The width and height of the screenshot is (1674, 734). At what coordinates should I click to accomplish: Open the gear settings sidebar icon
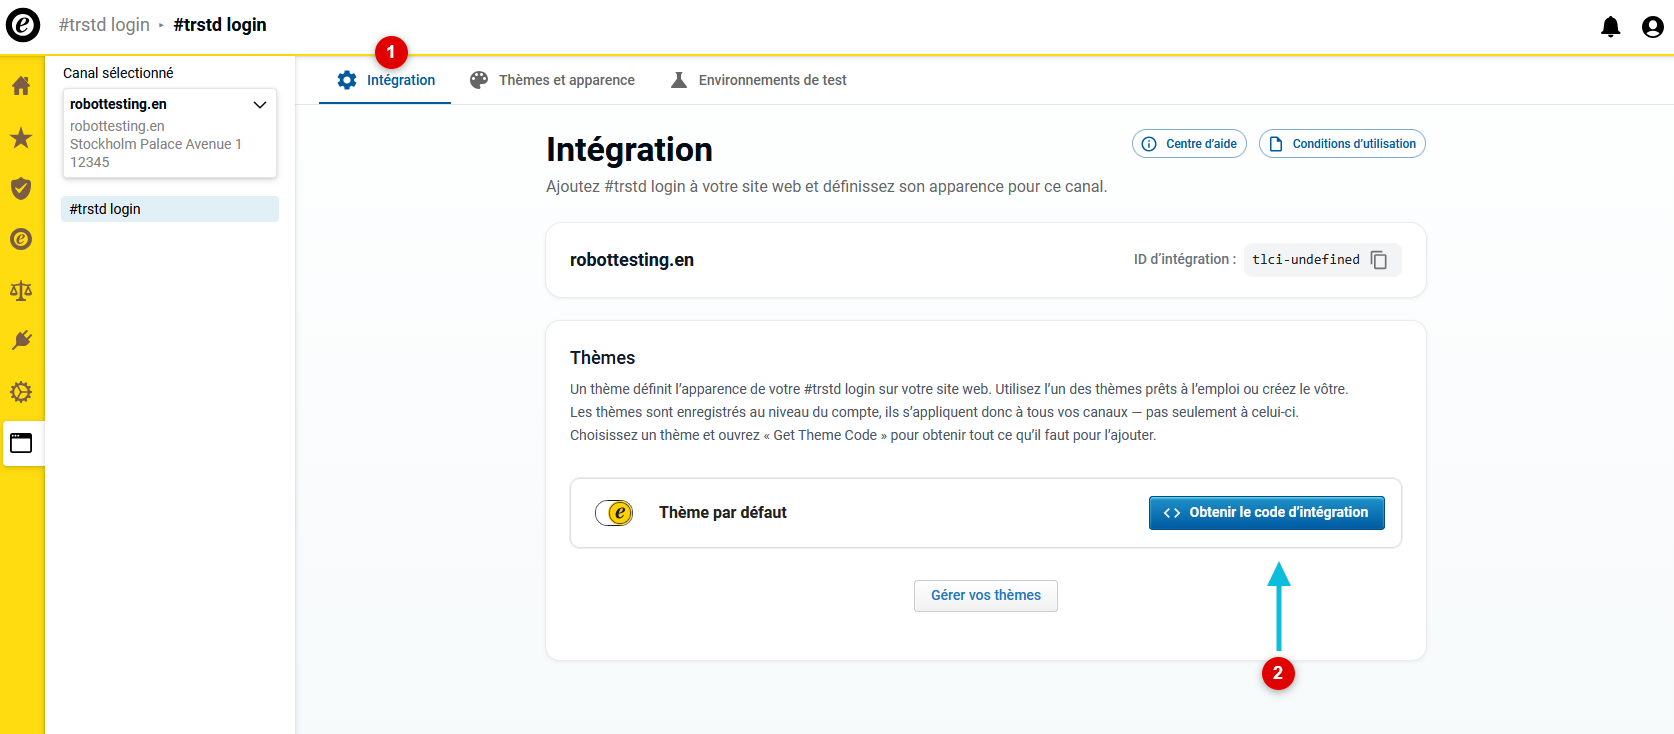click(x=21, y=392)
